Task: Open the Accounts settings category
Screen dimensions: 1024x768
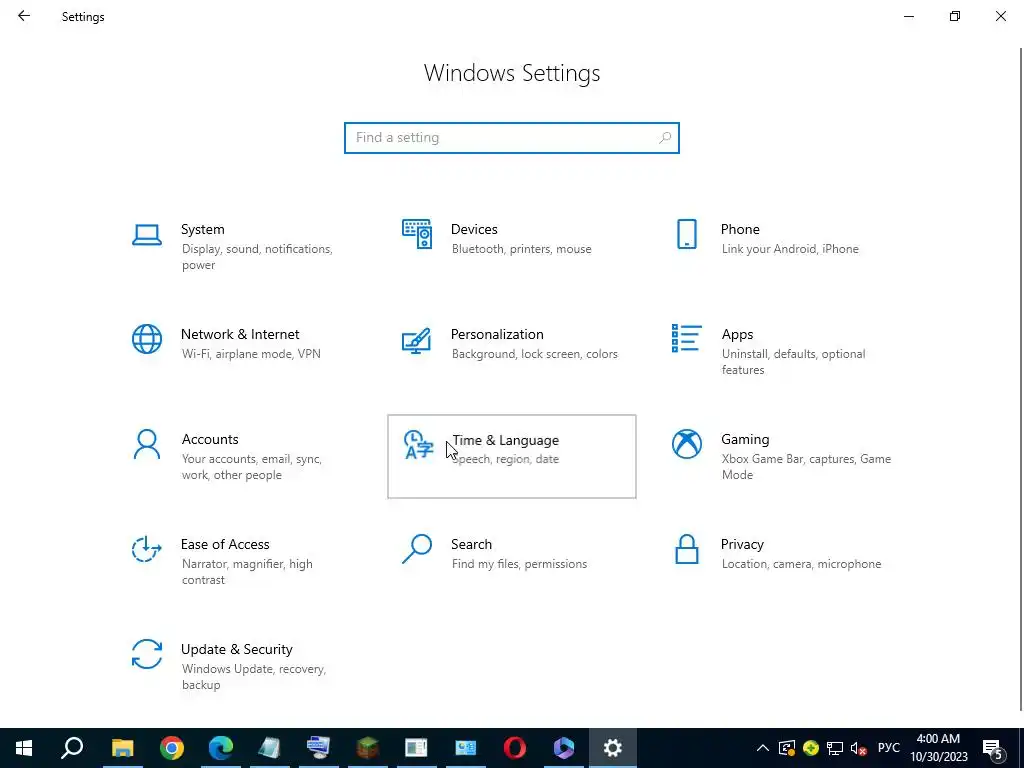Action: 242,456
